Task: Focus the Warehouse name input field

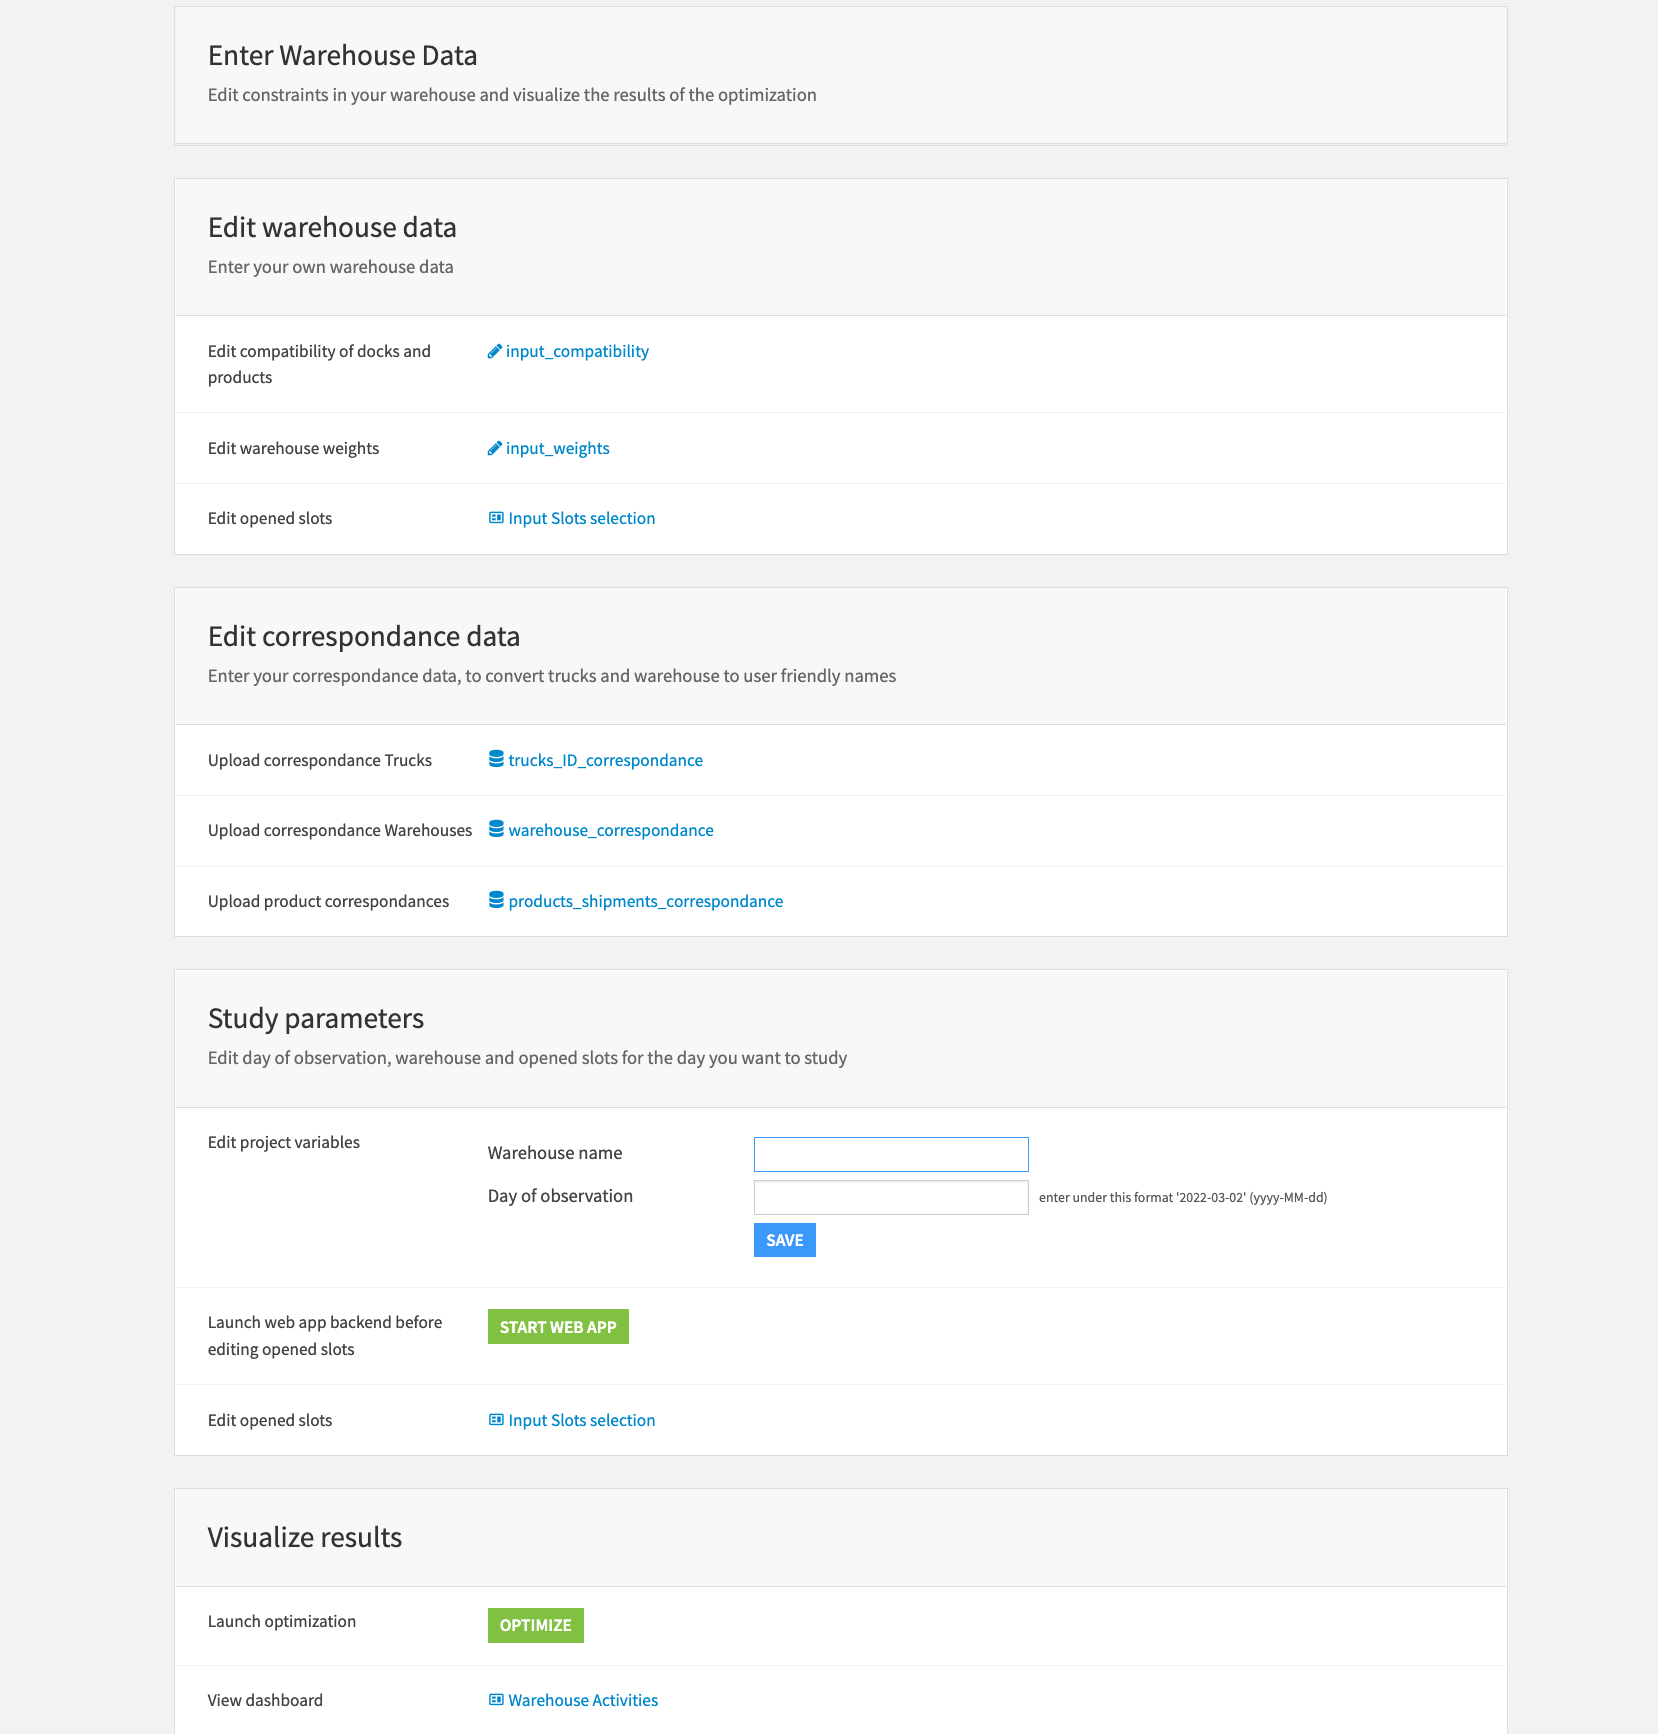Action: (x=891, y=1154)
